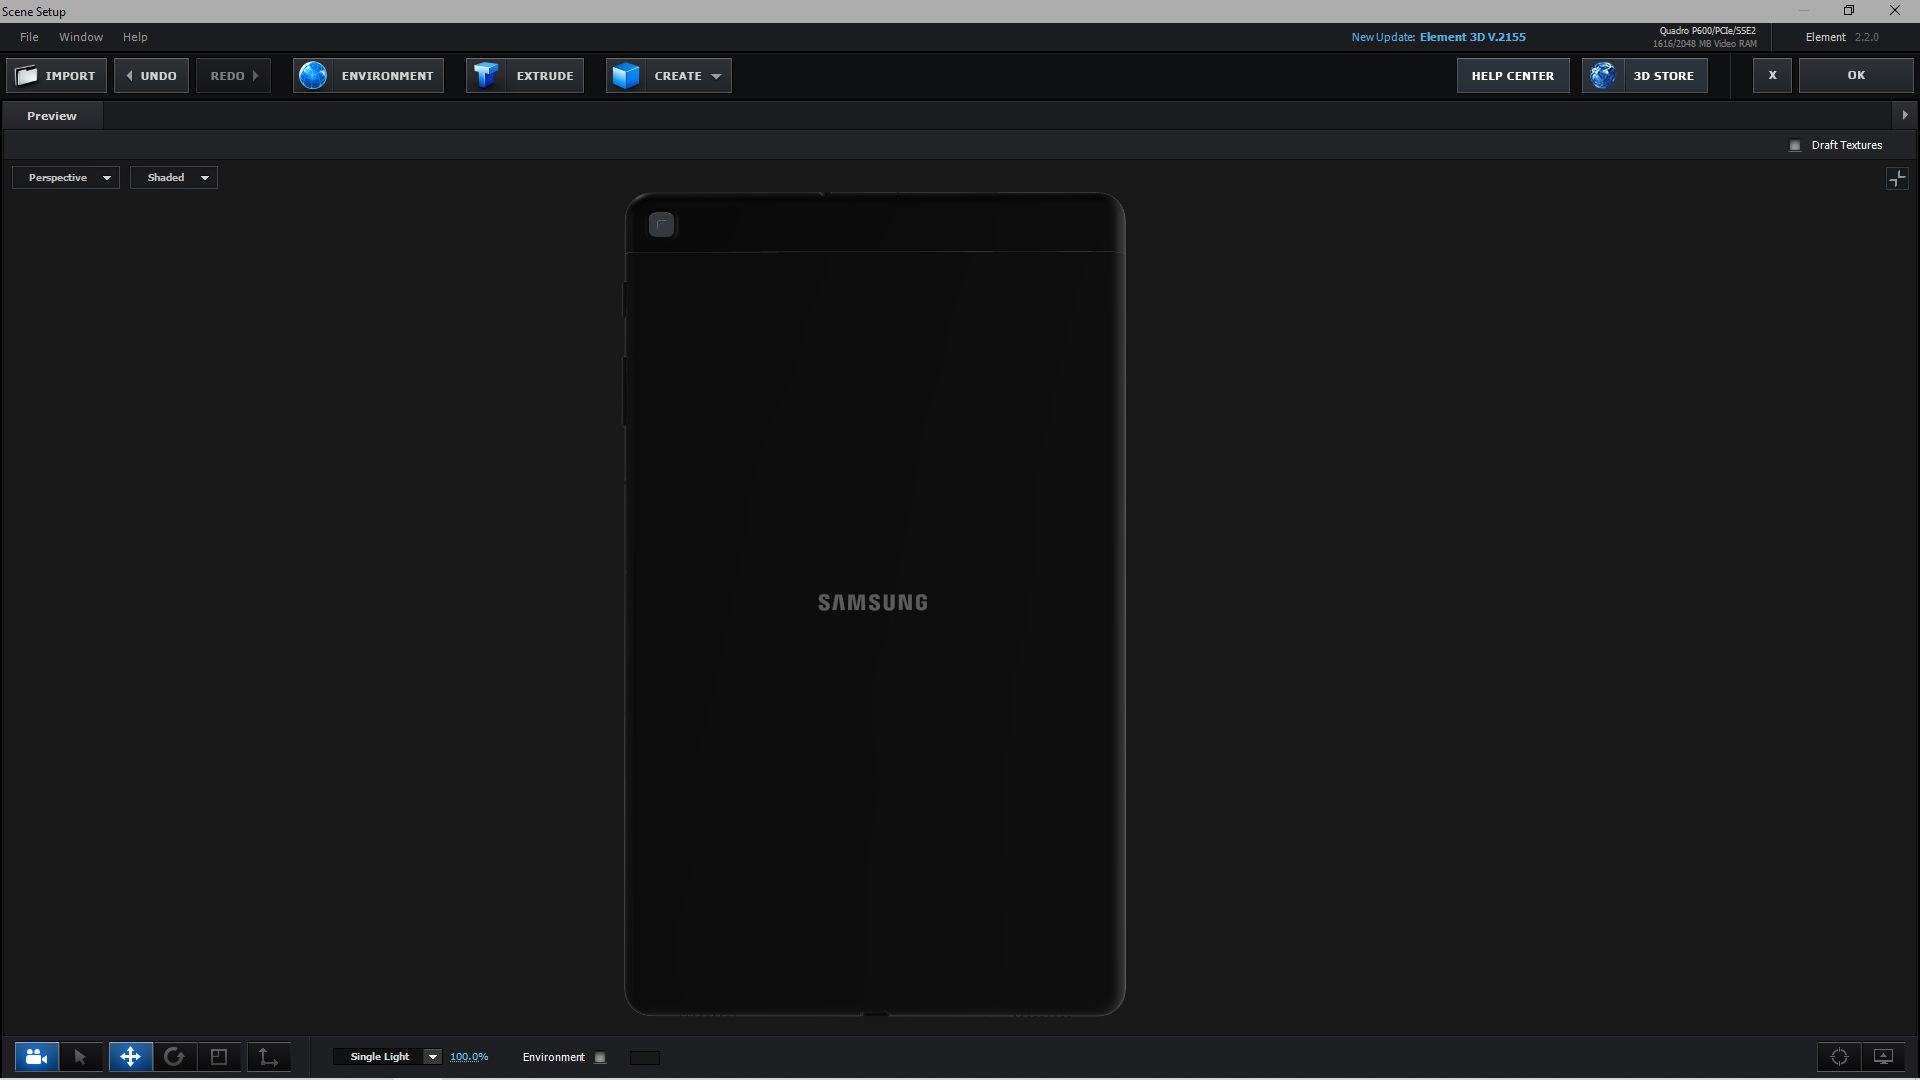Click the Samsung tablet model in preview
Image resolution: width=1920 pixels, height=1080 pixels.
(x=875, y=604)
